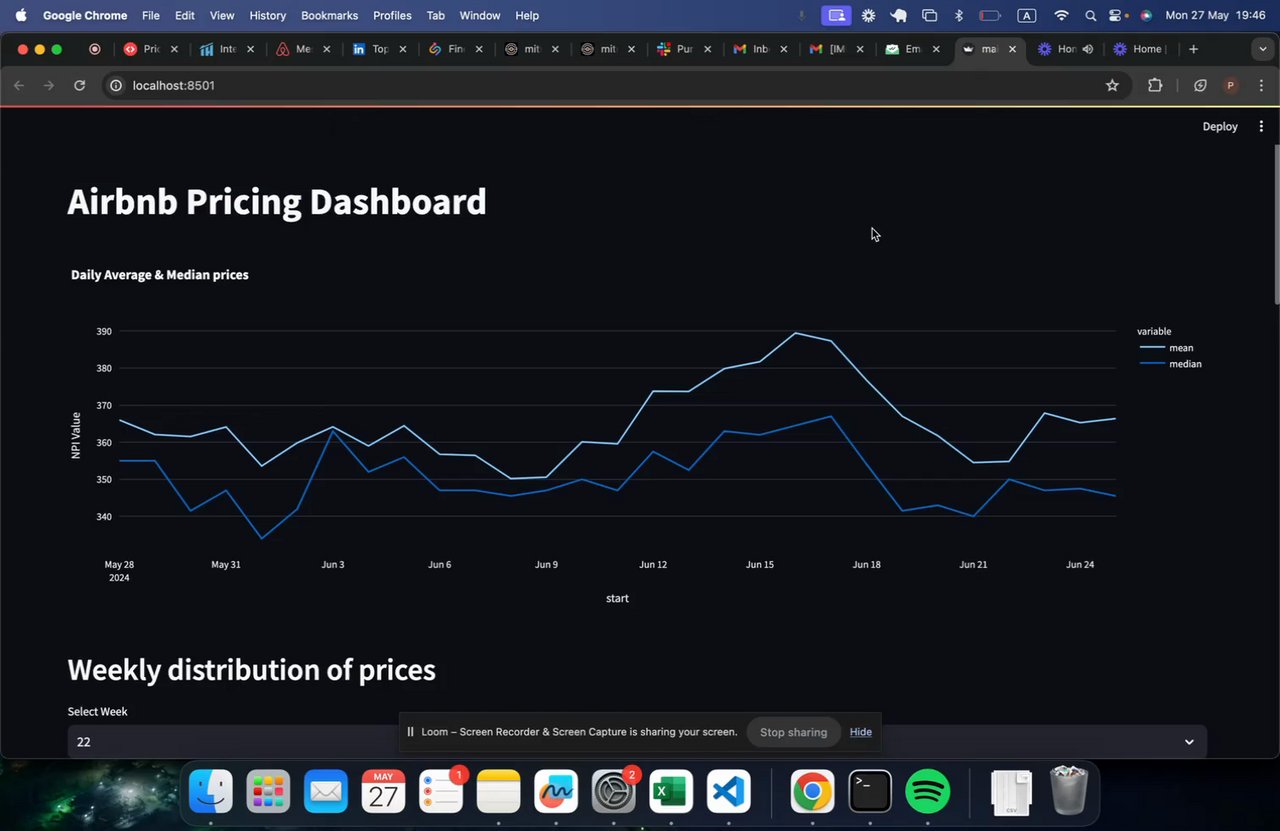Image resolution: width=1280 pixels, height=831 pixels.
Task: Open Finder from the Dock
Action: coord(211,792)
